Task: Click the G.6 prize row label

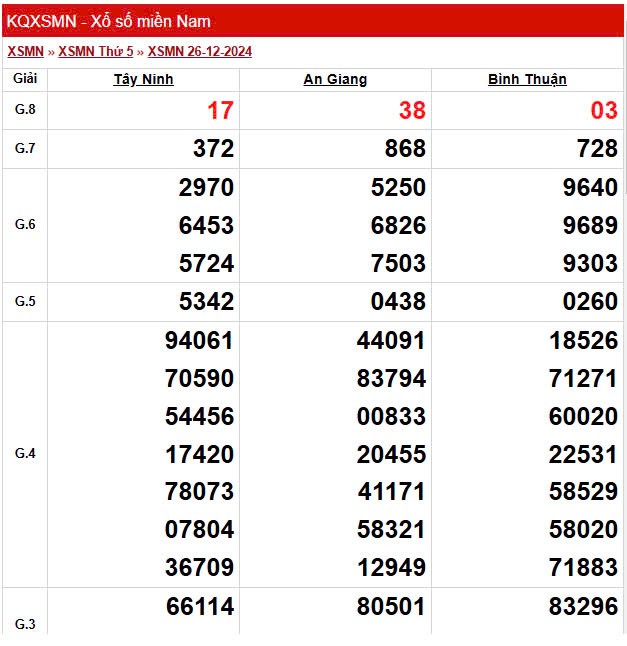Action: pyautogui.click(x=25, y=225)
